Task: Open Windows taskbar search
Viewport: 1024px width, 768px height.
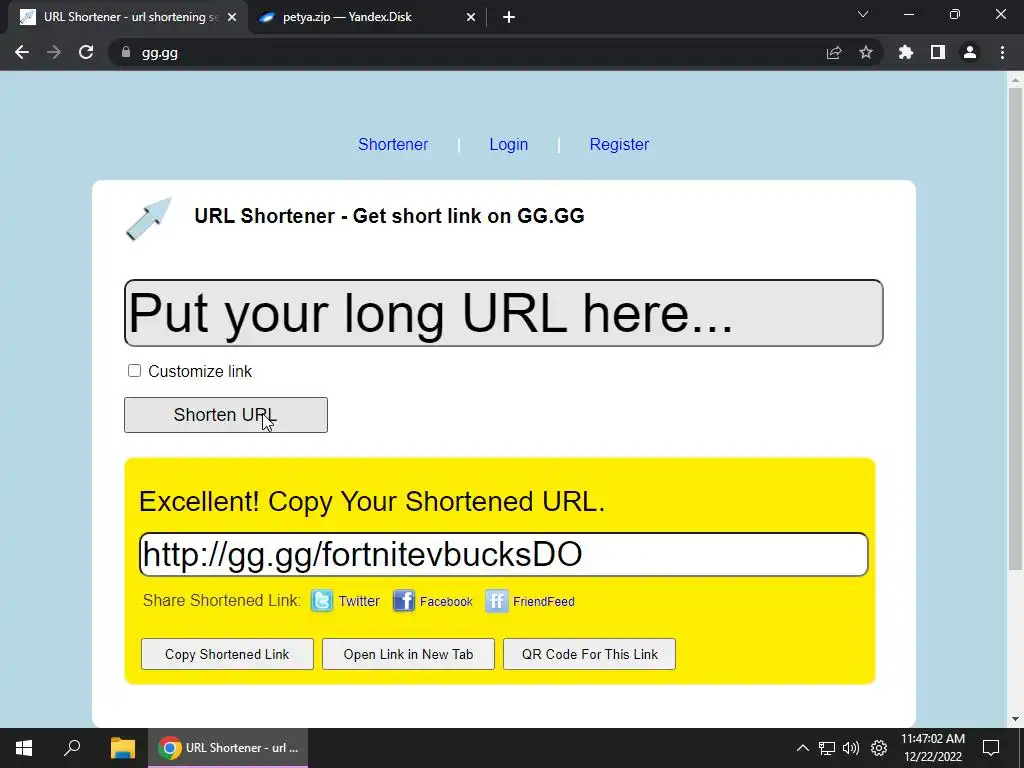Action: 72,748
